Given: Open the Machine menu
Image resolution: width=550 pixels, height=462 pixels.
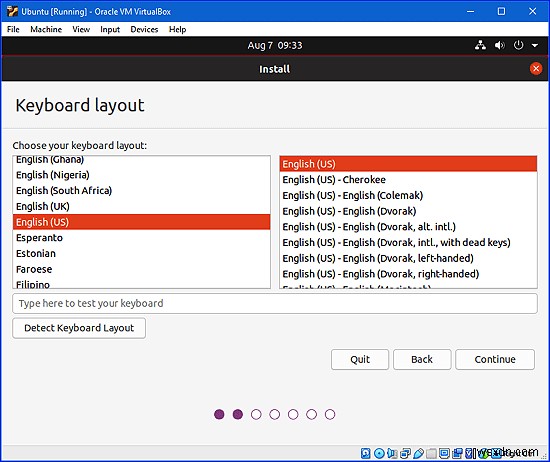Looking at the screenshot, I should point(46,29).
